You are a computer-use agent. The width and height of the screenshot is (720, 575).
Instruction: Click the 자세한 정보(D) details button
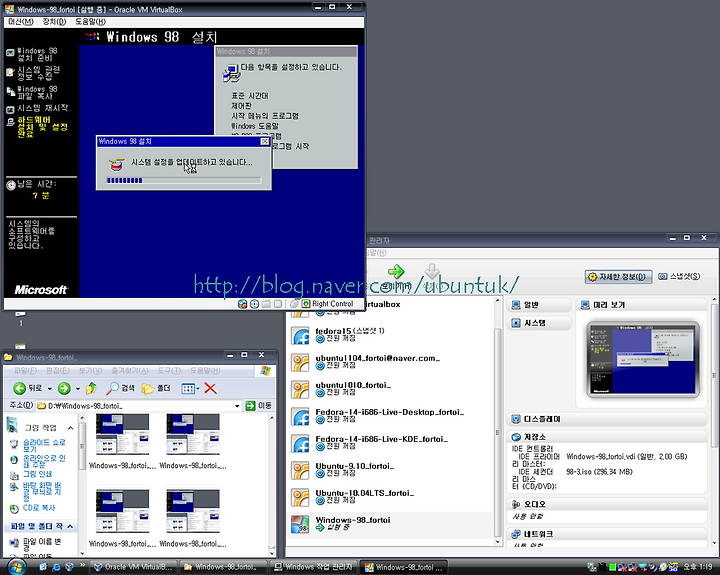pyautogui.click(x=618, y=277)
